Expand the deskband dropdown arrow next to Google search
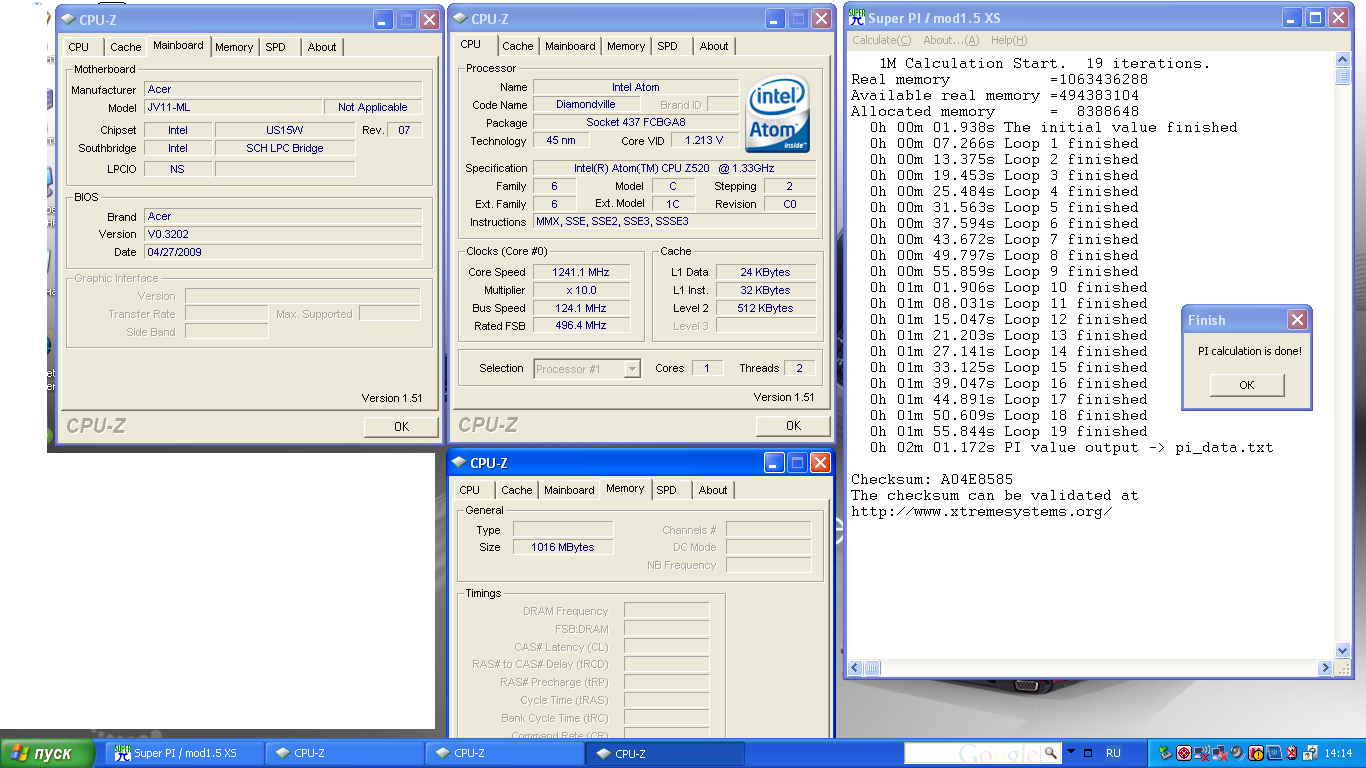Viewport: 1366px width, 768px height. (x=1071, y=751)
